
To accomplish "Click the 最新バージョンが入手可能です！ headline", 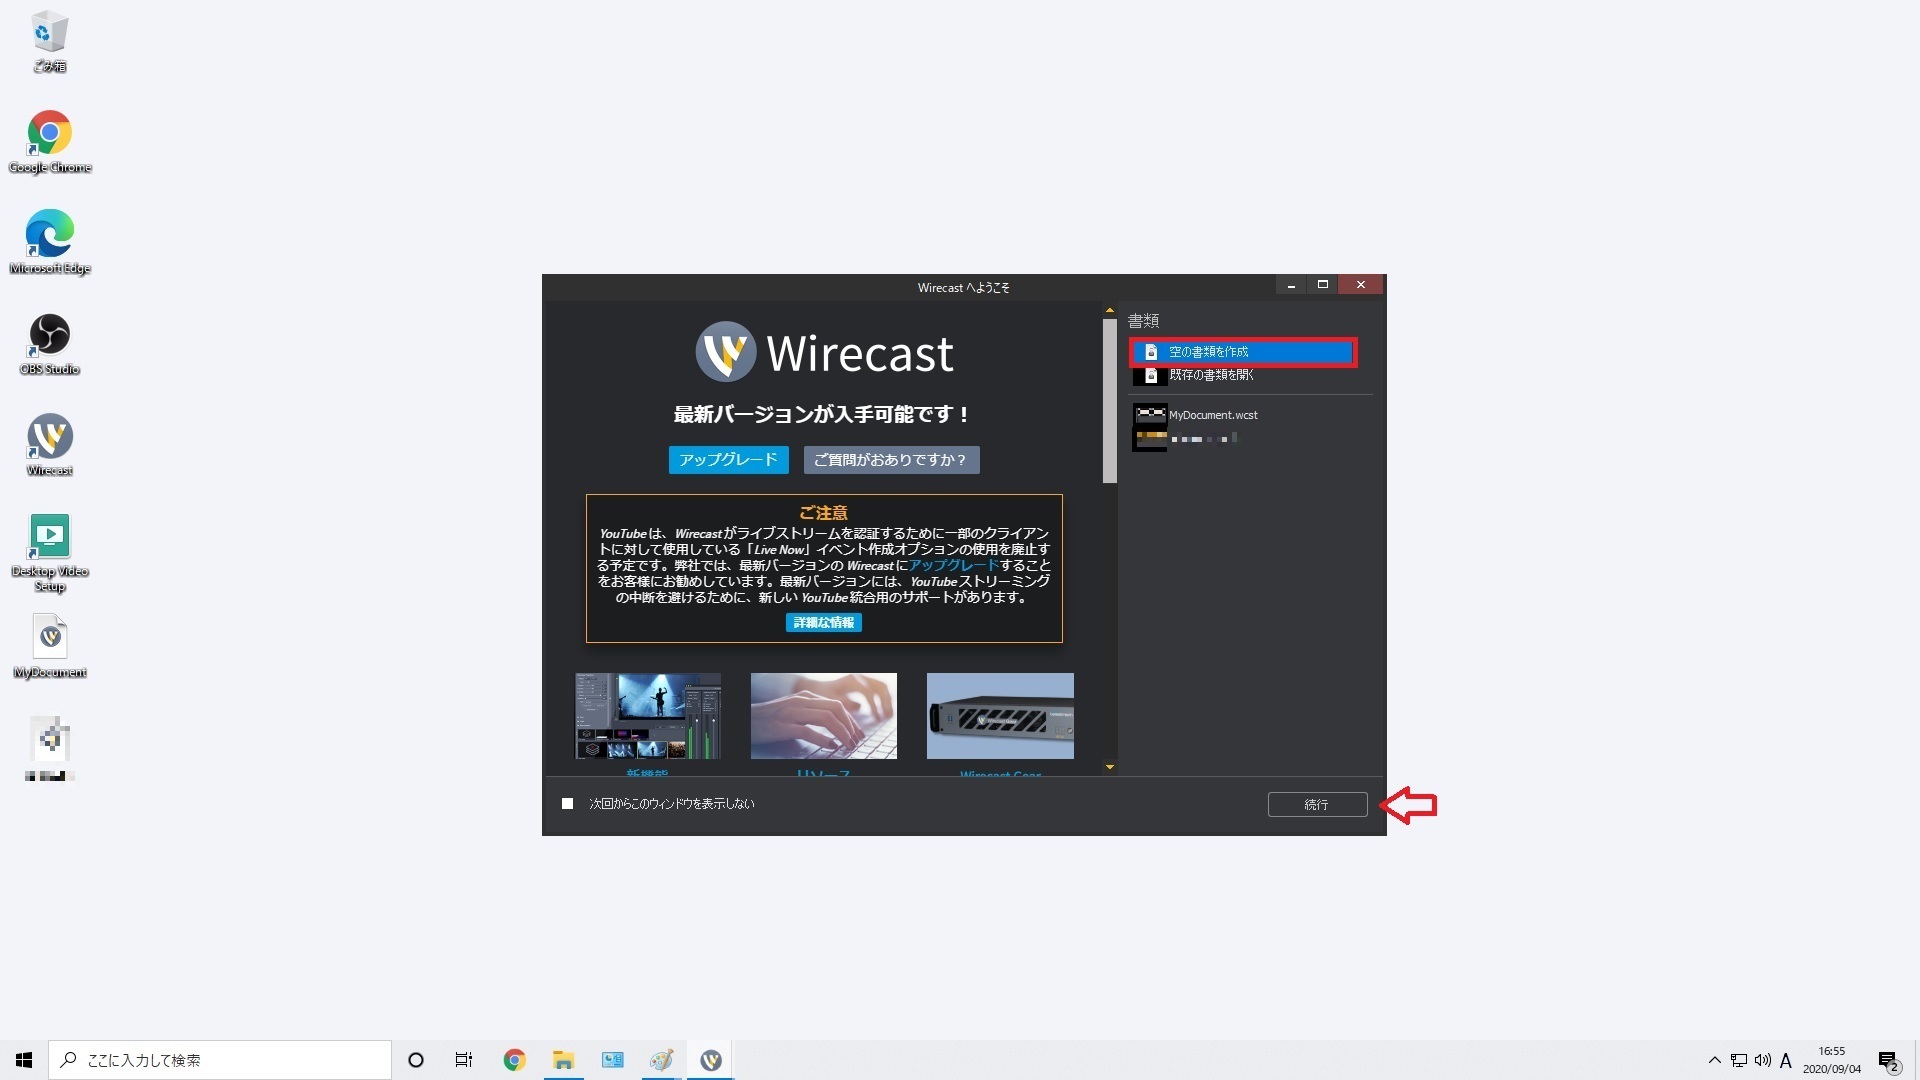I will point(823,414).
